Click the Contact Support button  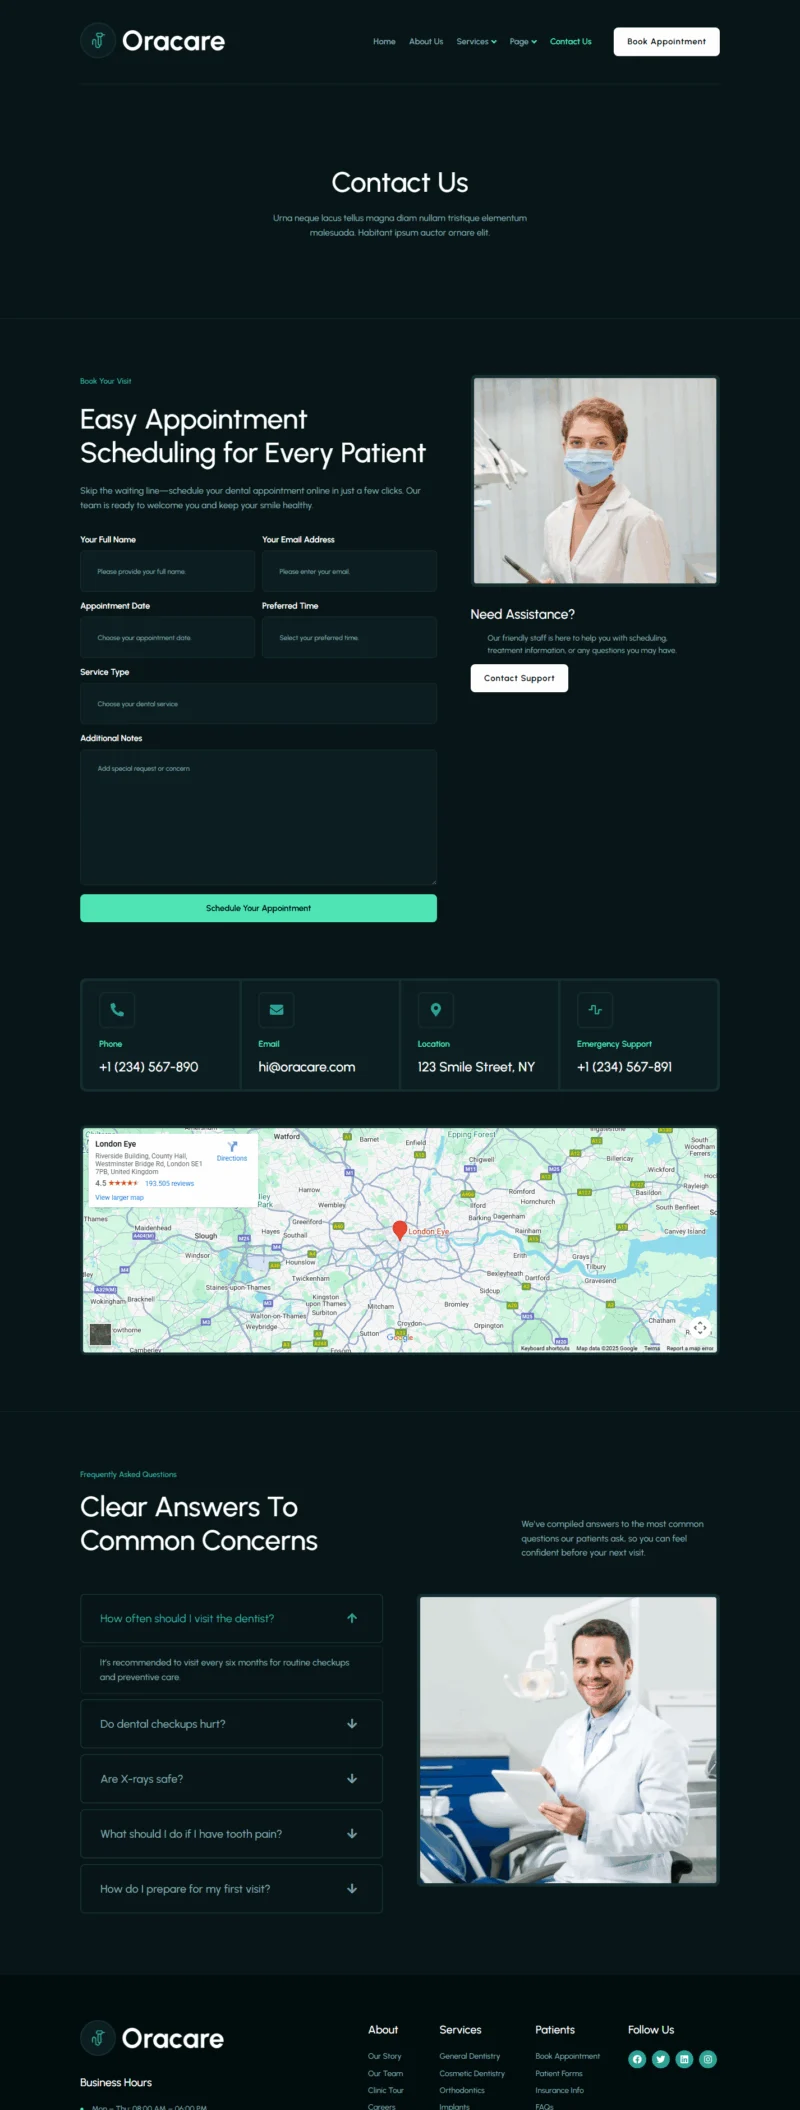click(x=519, y=678)
